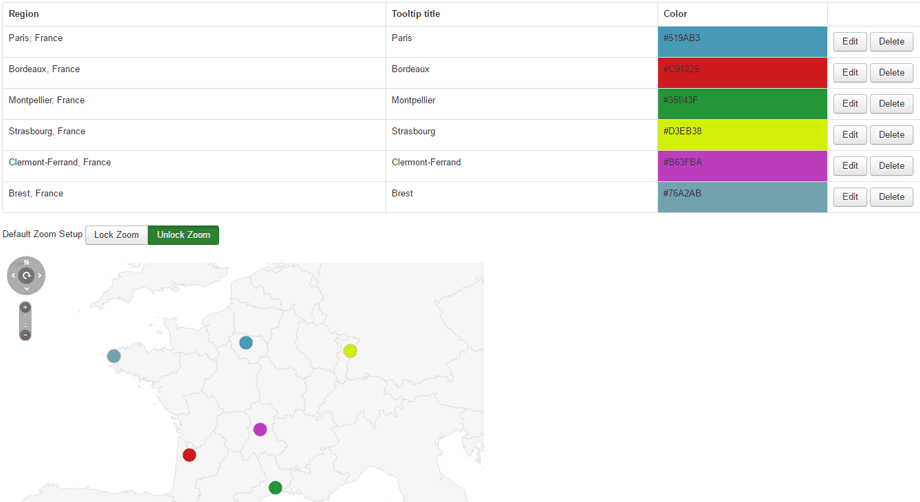Select the purple Clermont-Ferrand map marker

(x=260, y=430)
